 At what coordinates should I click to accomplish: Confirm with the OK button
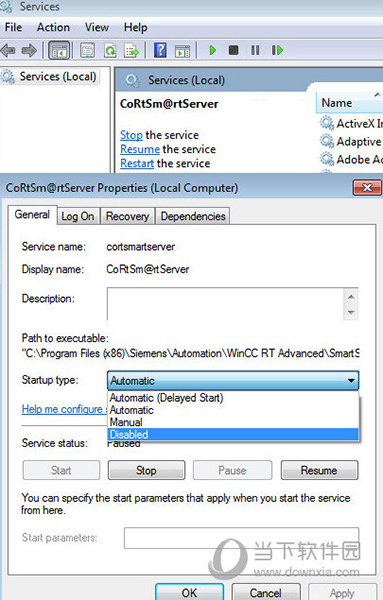pyautogui.click(x=189, y=592)
